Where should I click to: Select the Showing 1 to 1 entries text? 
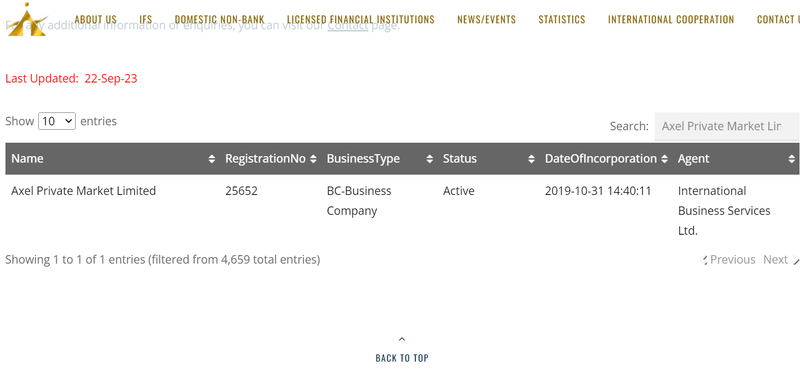[163, 260]
